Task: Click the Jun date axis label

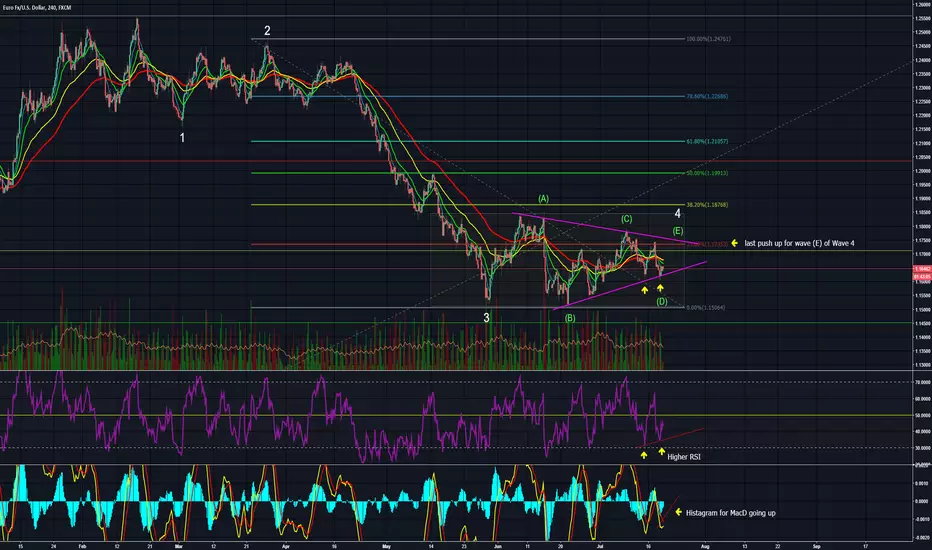Action: pyautogui.click(x=498, y=546)
